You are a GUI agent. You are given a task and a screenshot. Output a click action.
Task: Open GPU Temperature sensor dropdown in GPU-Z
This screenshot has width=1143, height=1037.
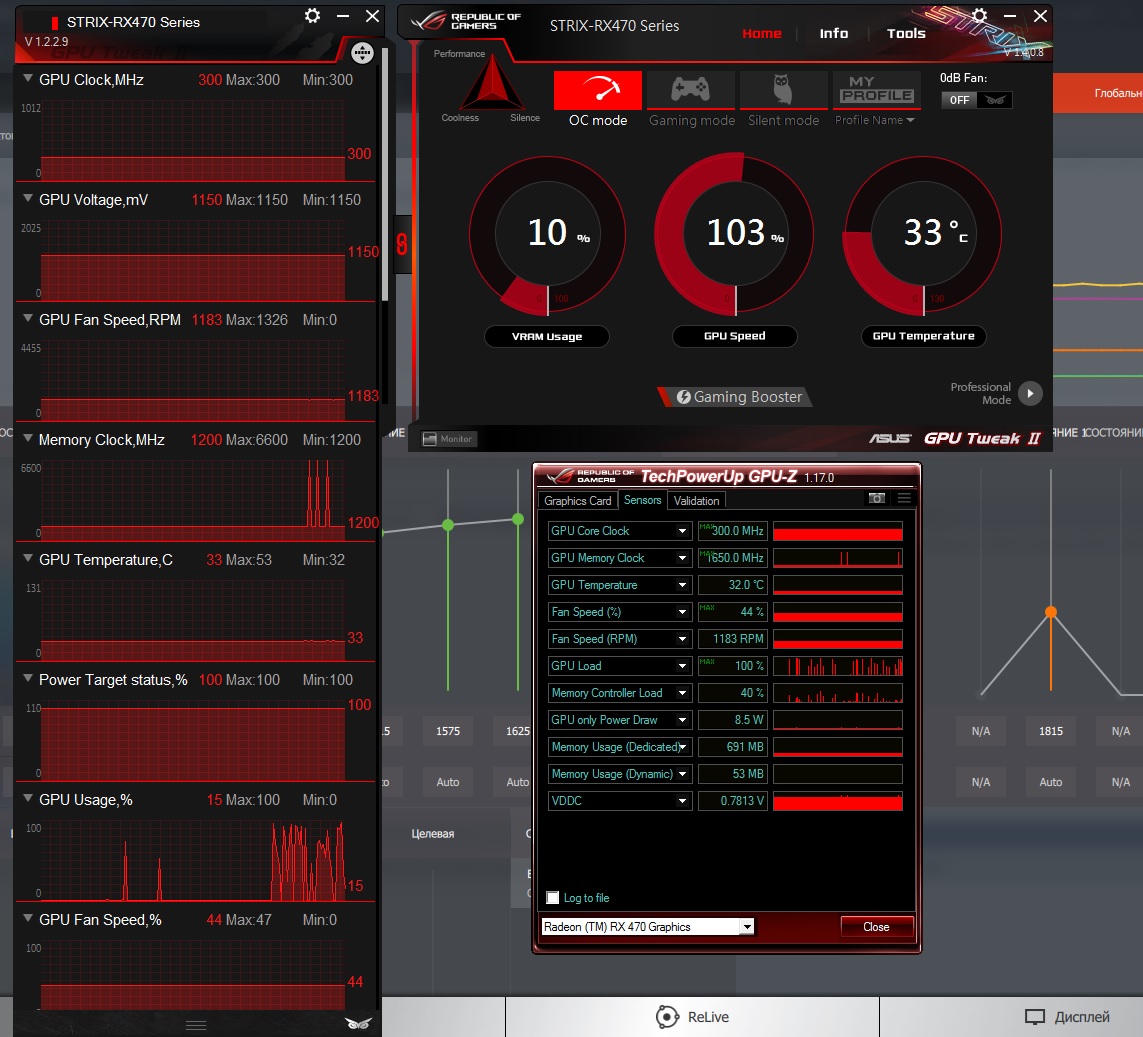coord(682,585)
